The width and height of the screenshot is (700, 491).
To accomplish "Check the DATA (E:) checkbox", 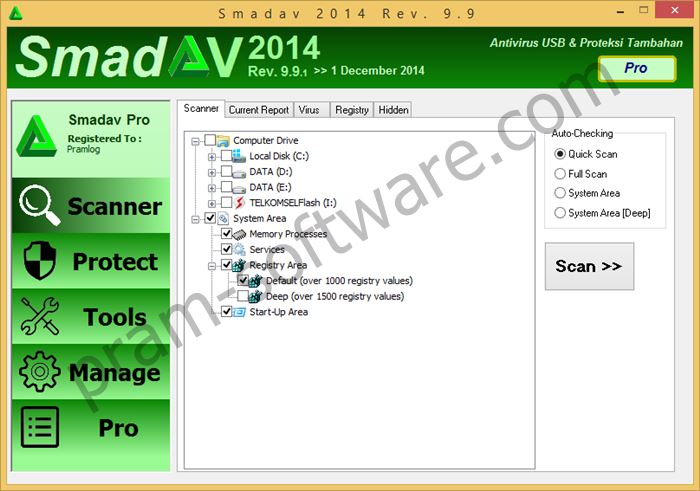I will click(x=226, y=187).
